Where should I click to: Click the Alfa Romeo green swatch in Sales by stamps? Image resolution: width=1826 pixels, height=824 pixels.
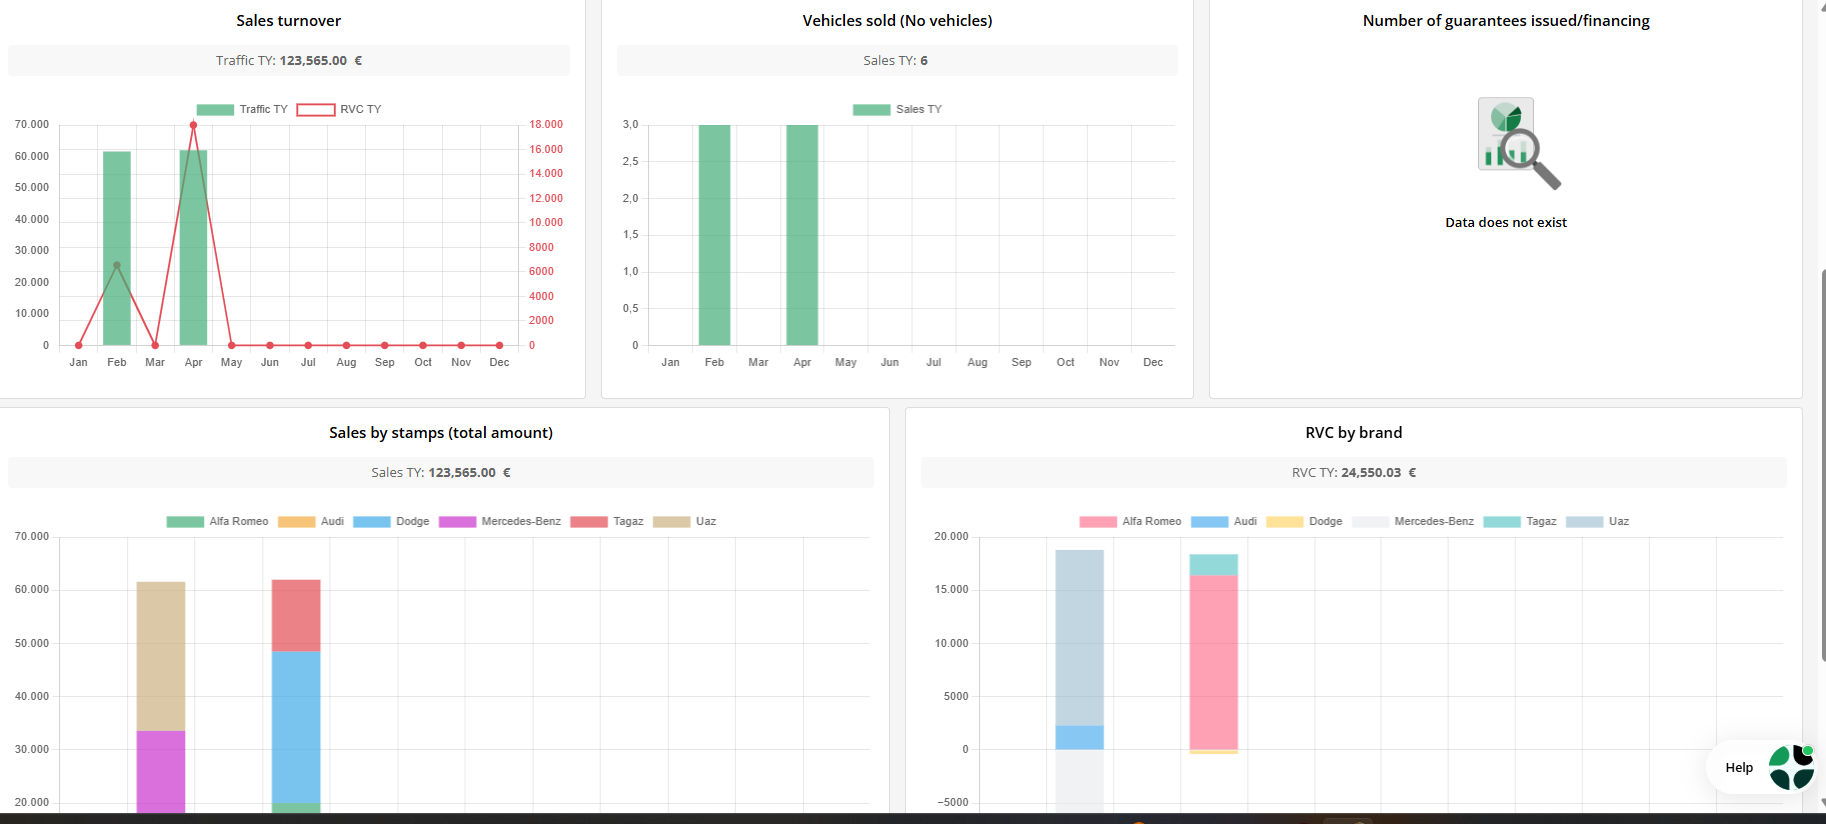185,521
